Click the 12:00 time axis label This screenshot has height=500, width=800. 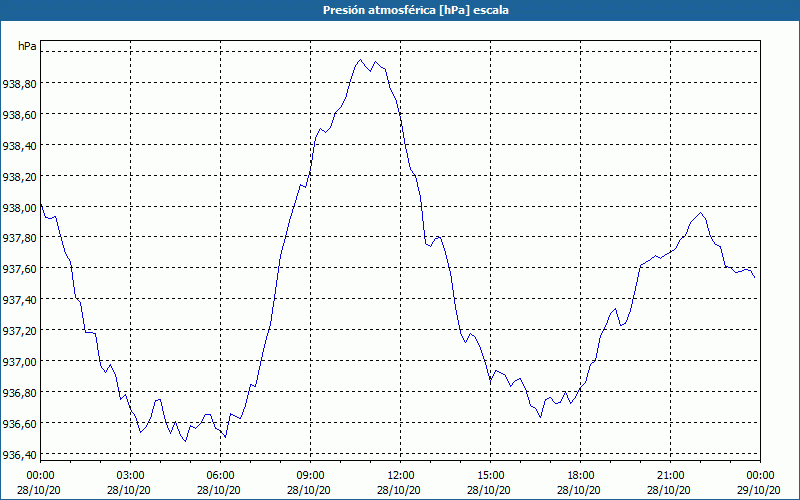[401, 476]
